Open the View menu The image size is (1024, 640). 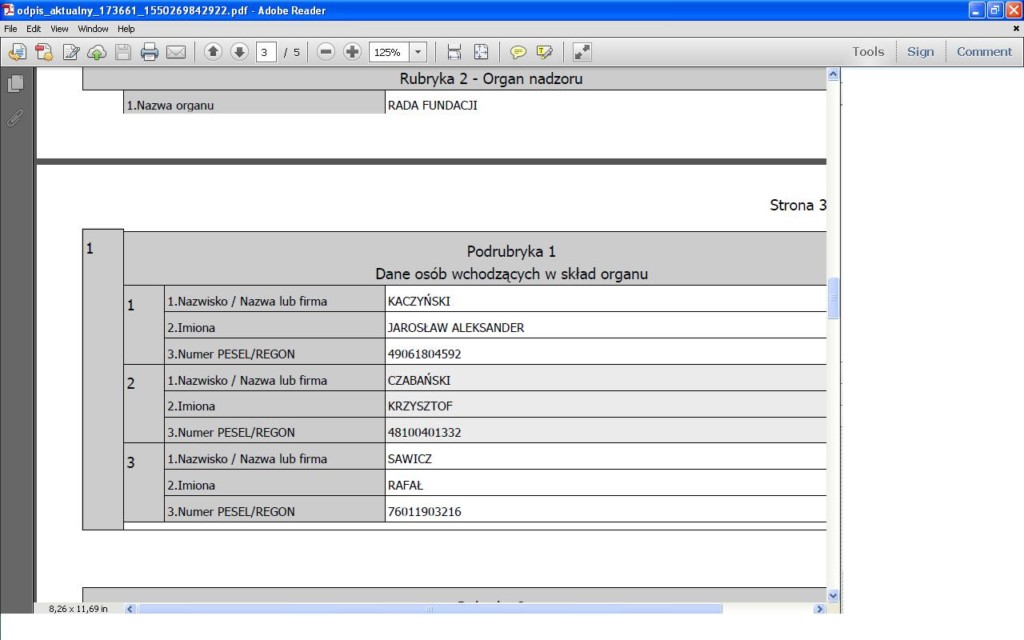click(59, 29)
